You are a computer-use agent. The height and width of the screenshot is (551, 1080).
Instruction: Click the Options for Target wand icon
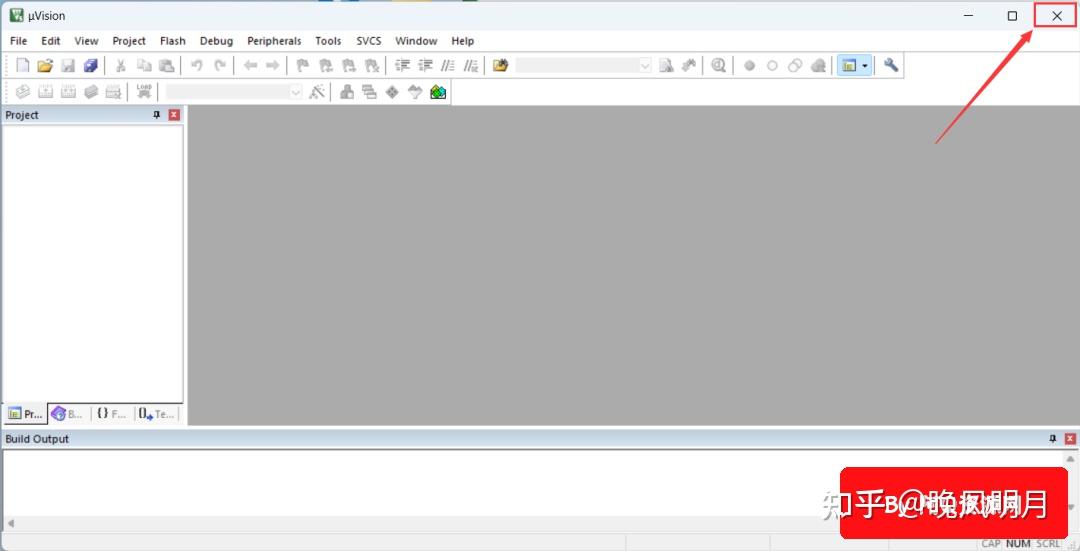click(317, 92)
